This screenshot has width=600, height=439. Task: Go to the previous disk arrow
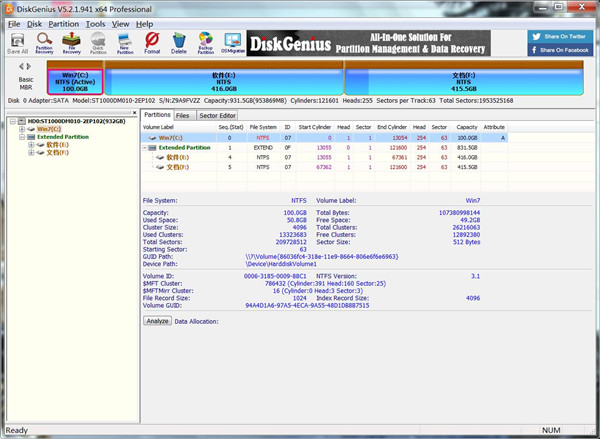click(x=21, y=66)
